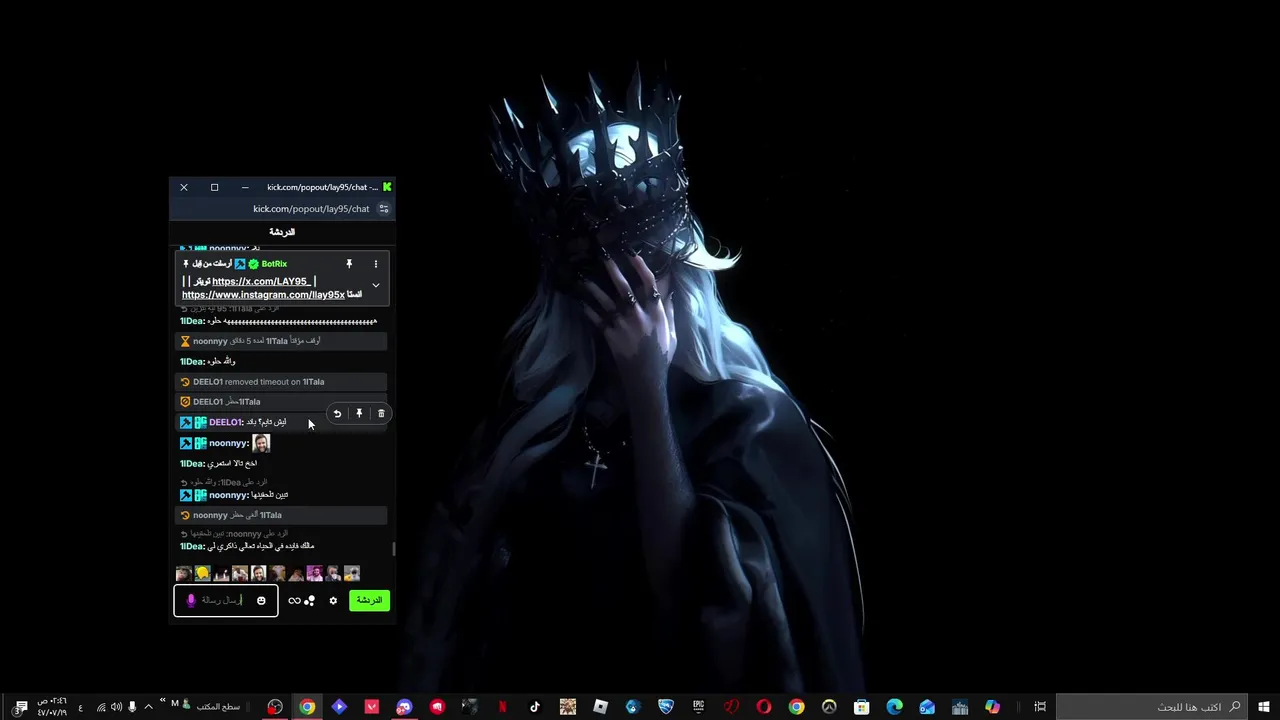Viewport: 1280px width, 720px height.
Task: Click noonnyy's emote image message
Action: [261, 443]
